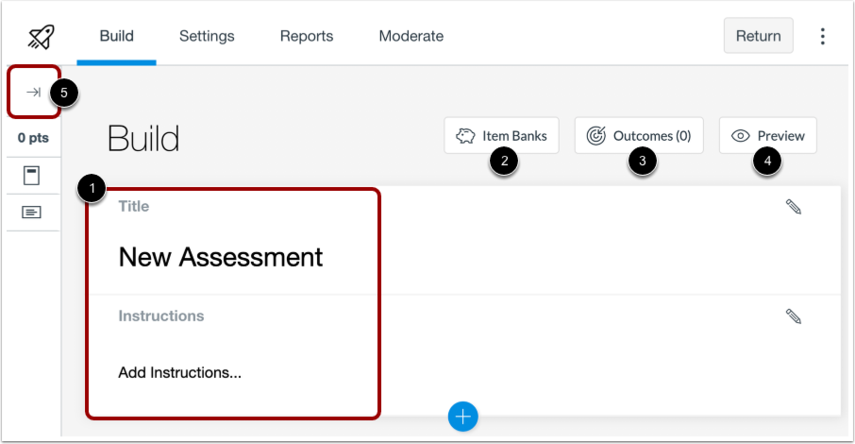This screenshot has height=444, width=855.
Task: Select the instructions page icon in sidebar
Action: 32,176
